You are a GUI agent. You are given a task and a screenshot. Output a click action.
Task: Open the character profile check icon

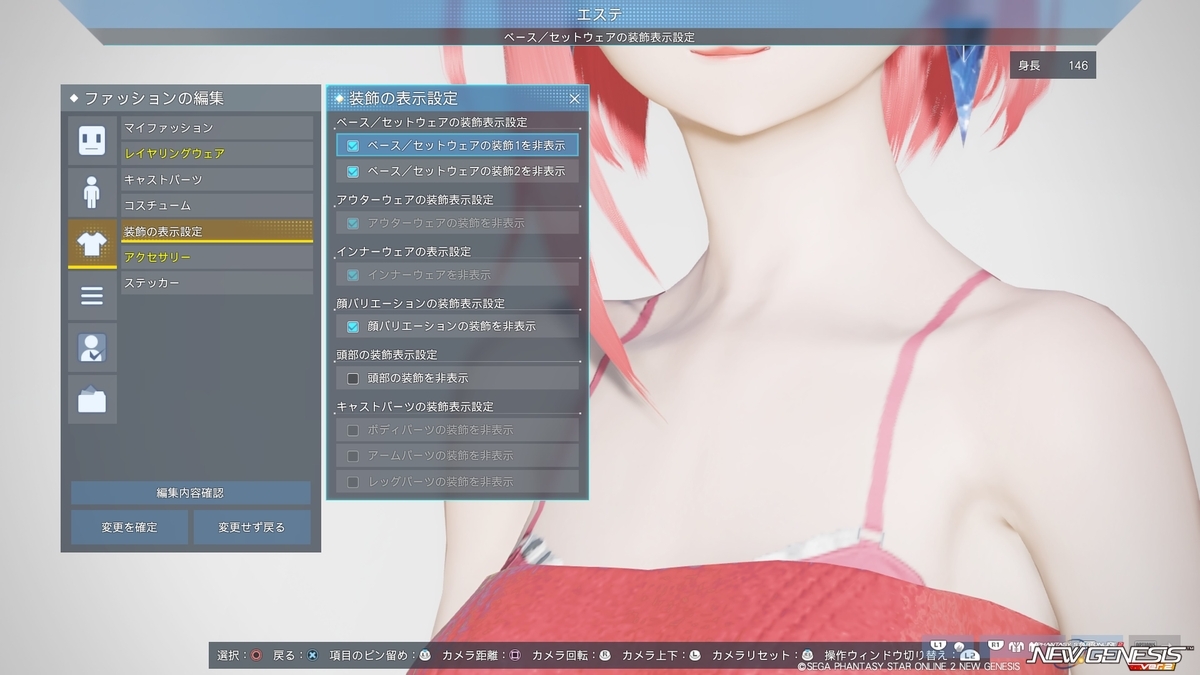(x=92, y=348)
